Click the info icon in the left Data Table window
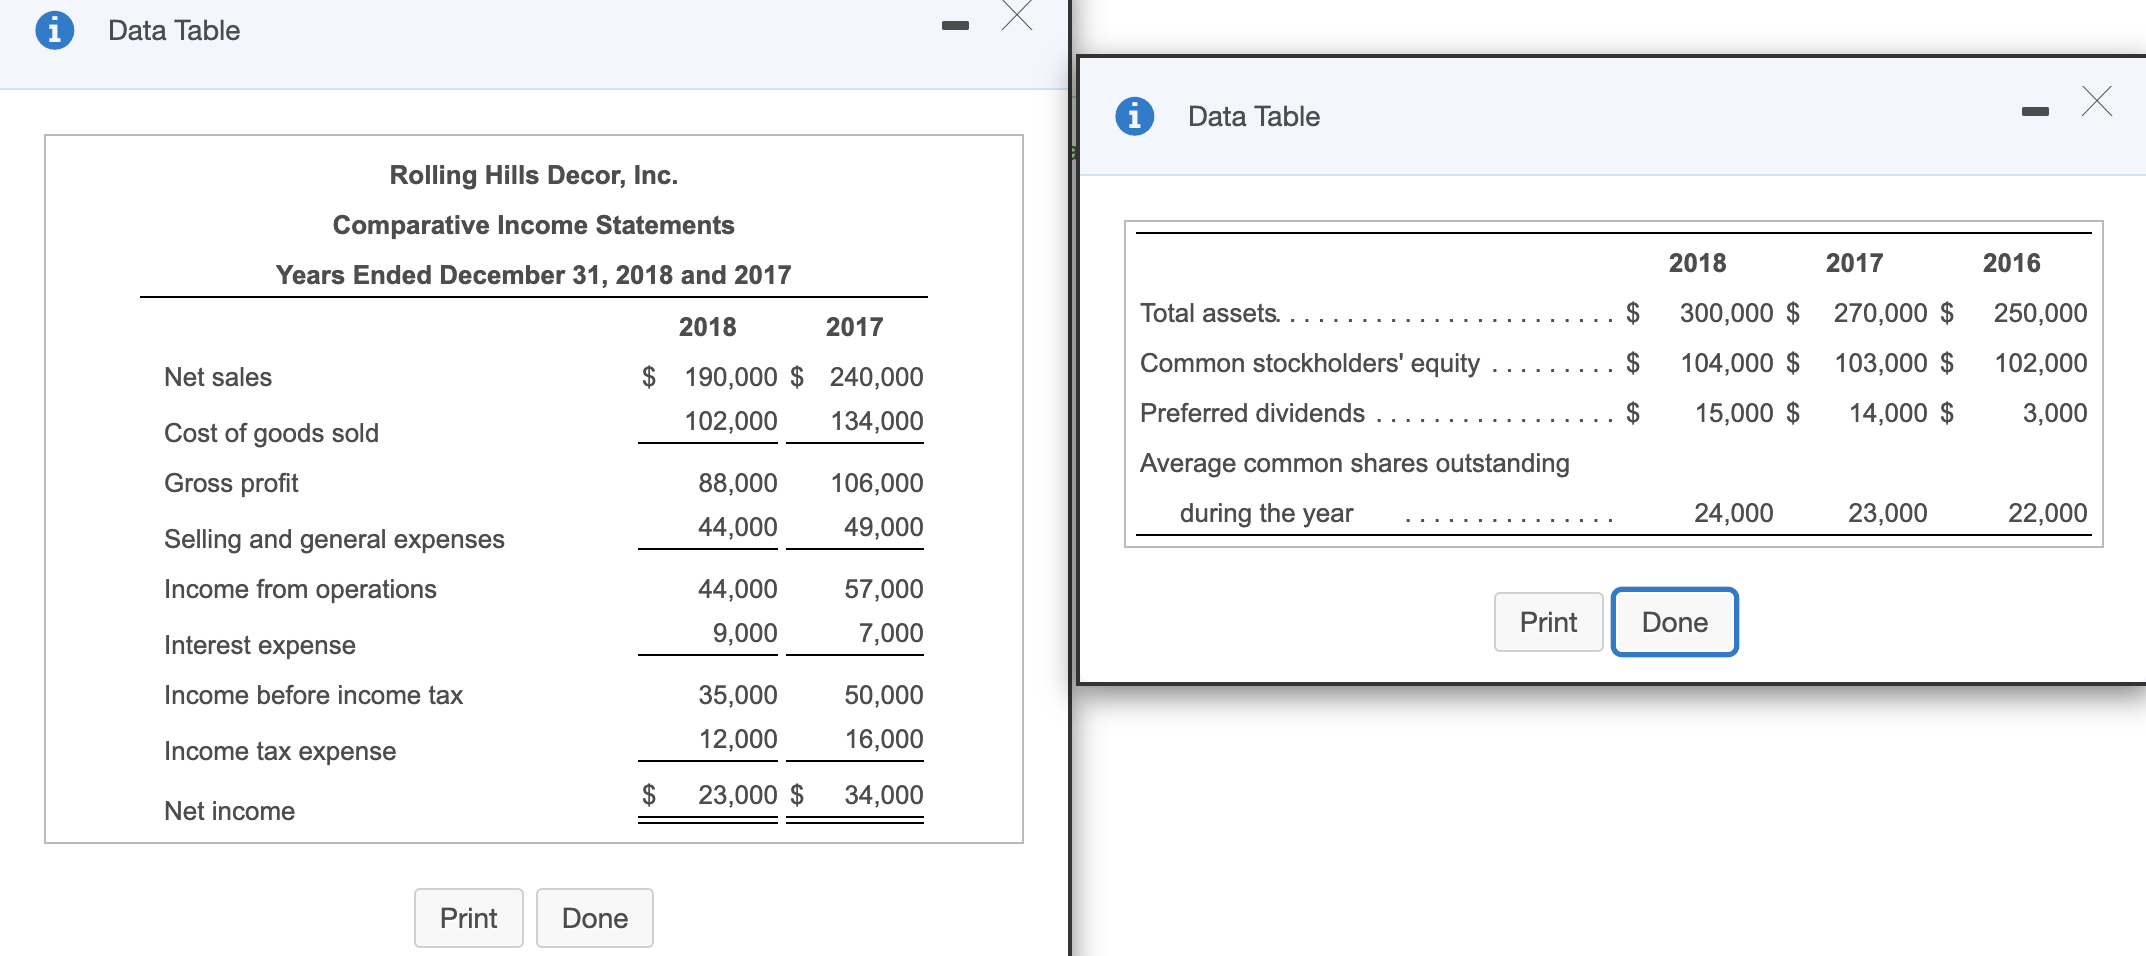 (x=54, y=30)
